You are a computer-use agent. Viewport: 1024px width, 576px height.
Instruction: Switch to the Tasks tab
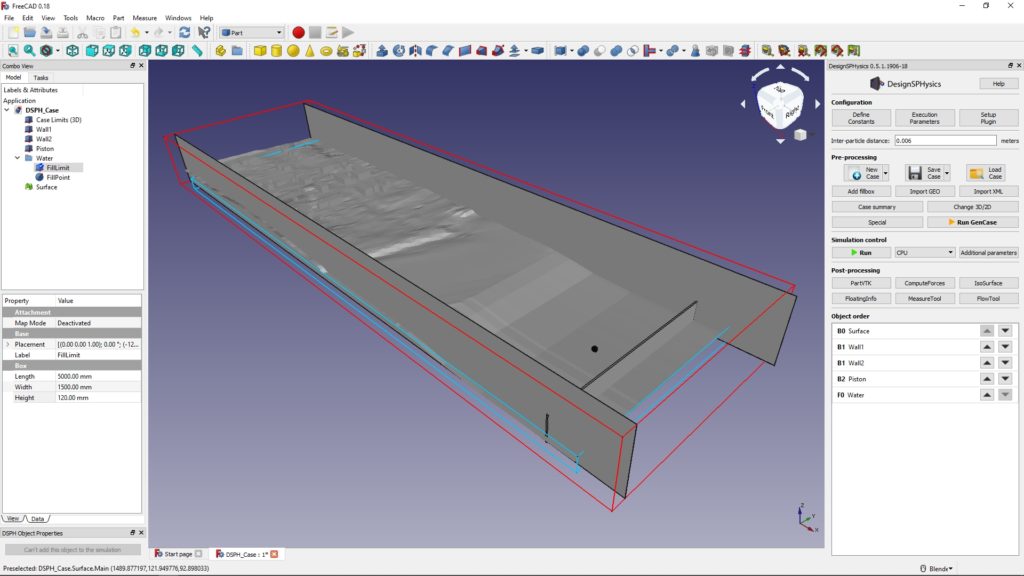pyautogui.click(x=40, y=77)
